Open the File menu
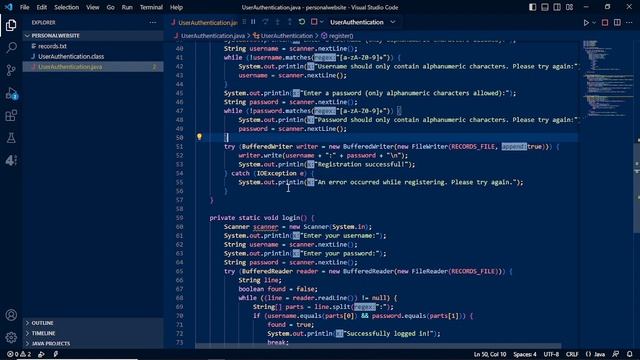Viewport: 640px width, 360px height. pyautogui.click(x=24, y=7)
